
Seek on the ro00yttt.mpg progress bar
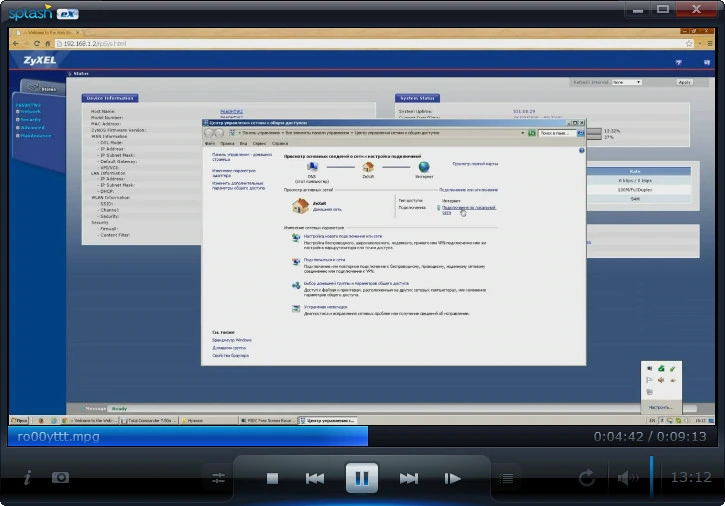(x=362, y=436)
